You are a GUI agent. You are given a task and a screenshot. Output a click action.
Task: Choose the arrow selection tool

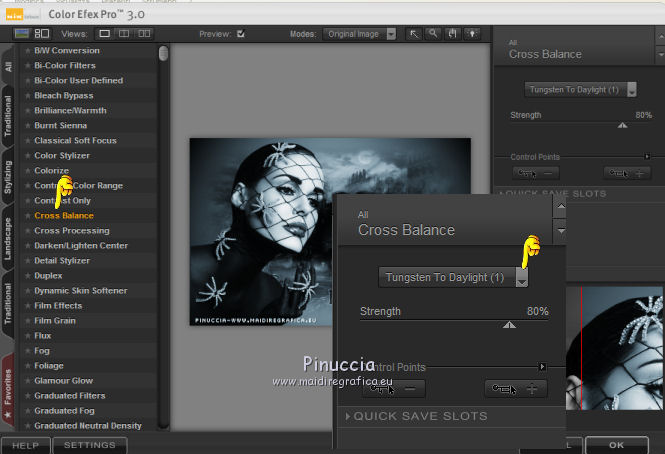pos(414,34)
